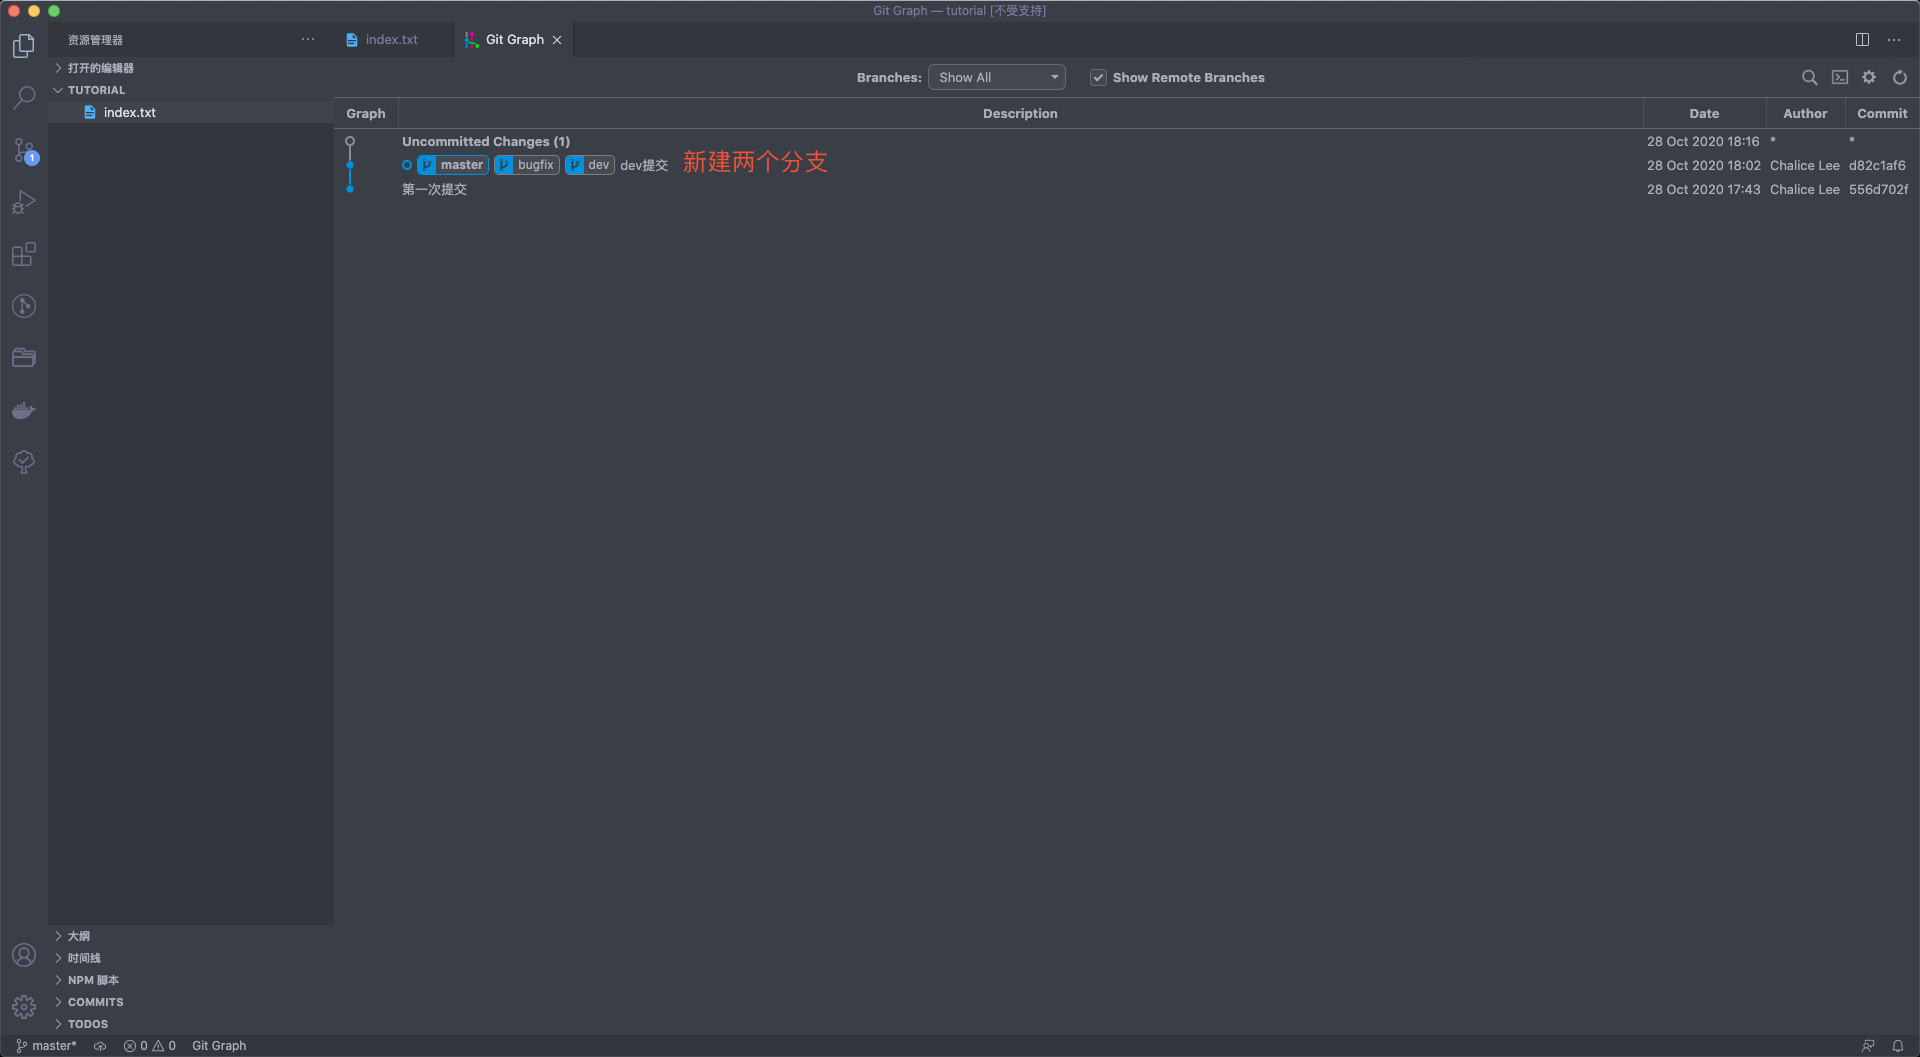Click the Docker icon in activity bar
Image resolution: width=1920 pixels, height=1057 pixels.
coord(24,411)
